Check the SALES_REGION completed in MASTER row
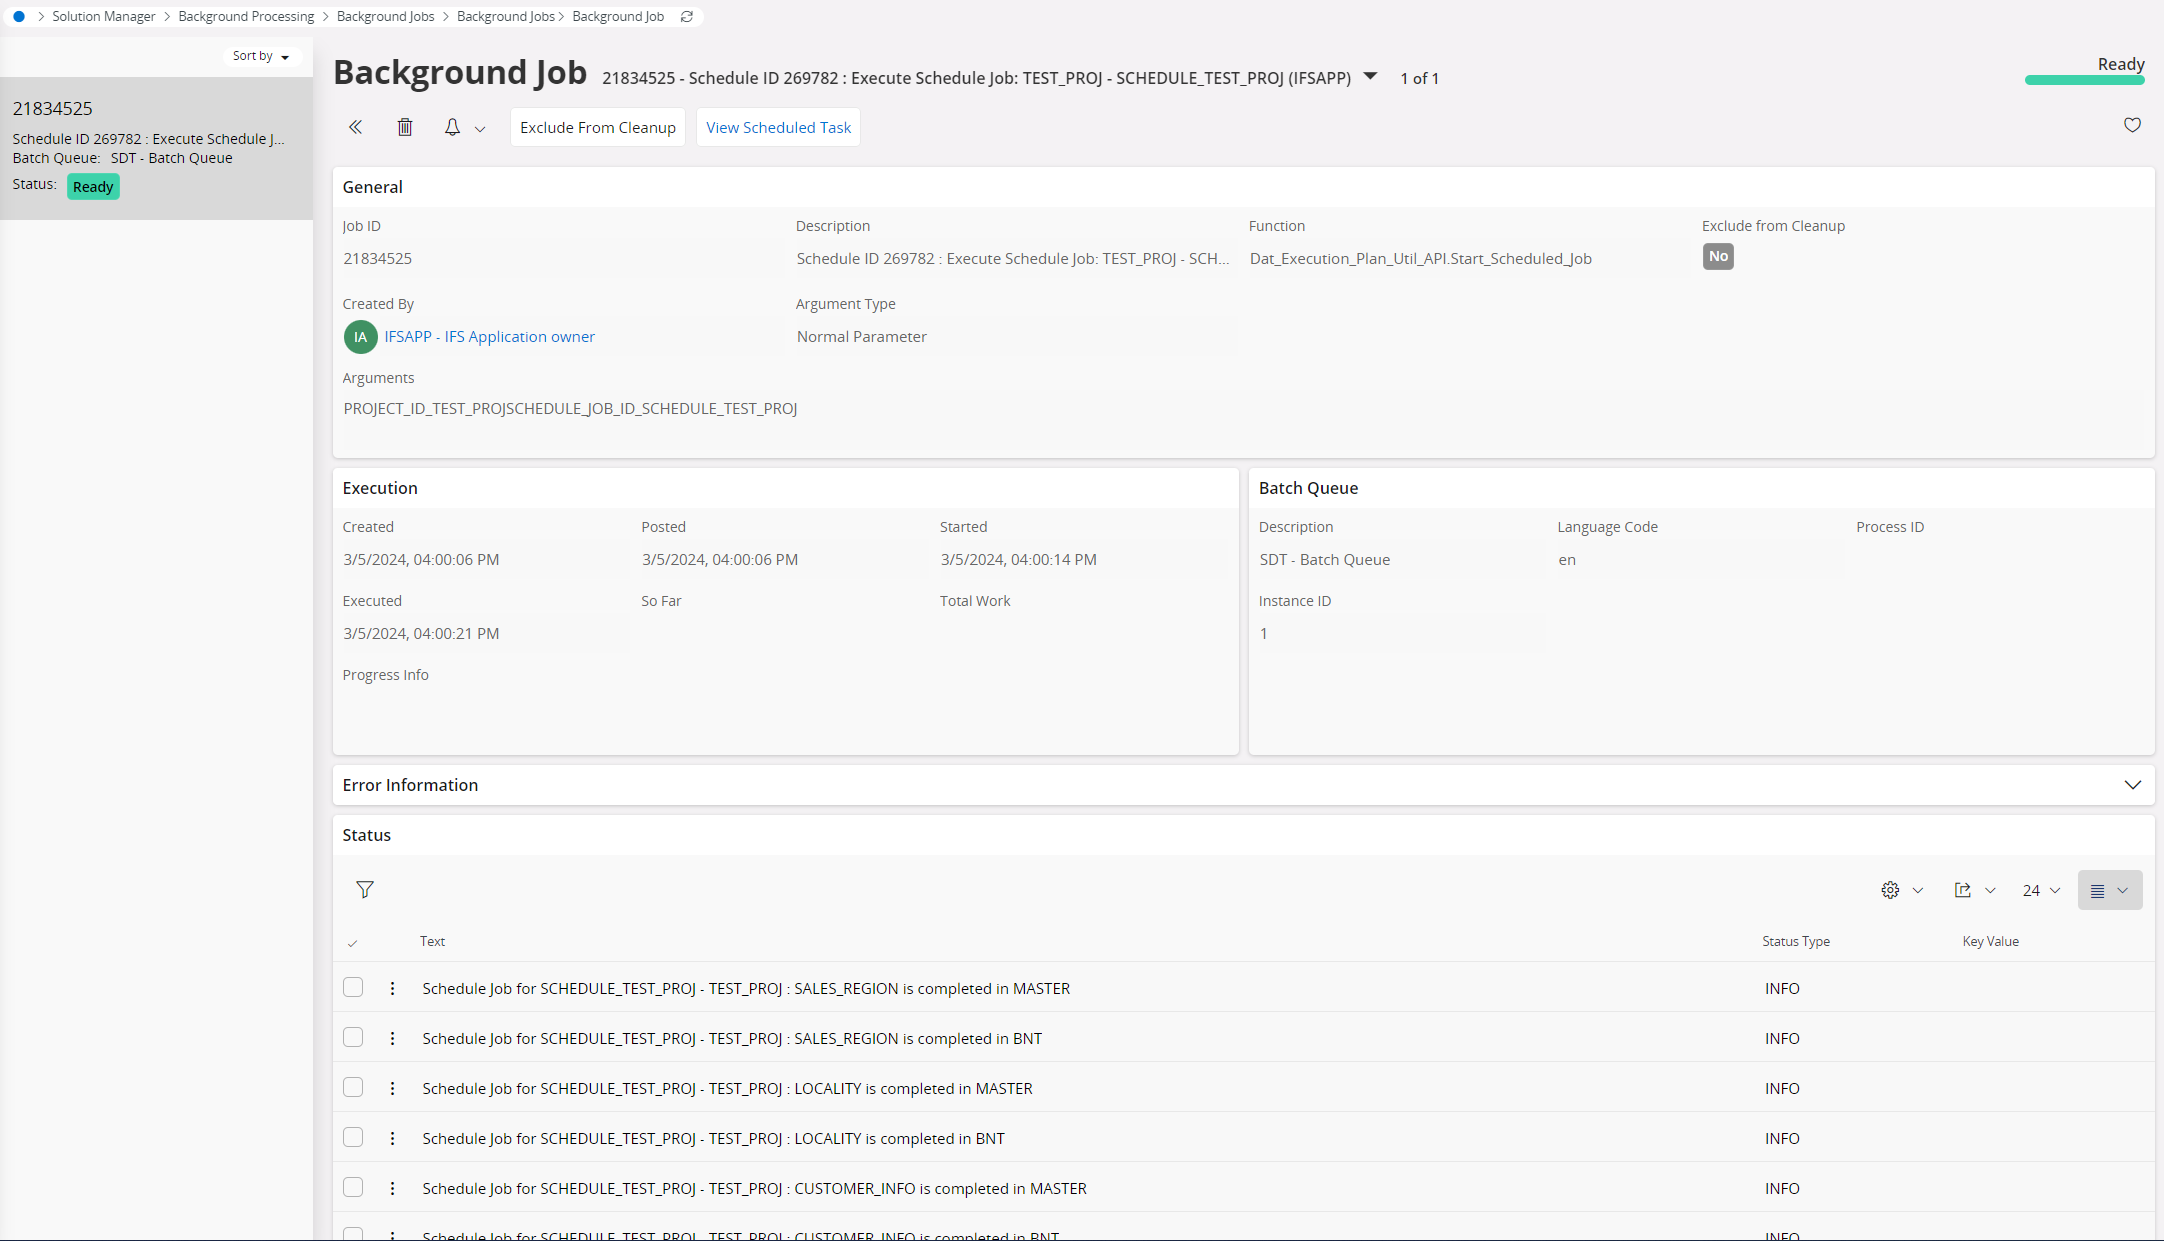This screenshot has width=2164, height=1241. (x=353, y=987)
